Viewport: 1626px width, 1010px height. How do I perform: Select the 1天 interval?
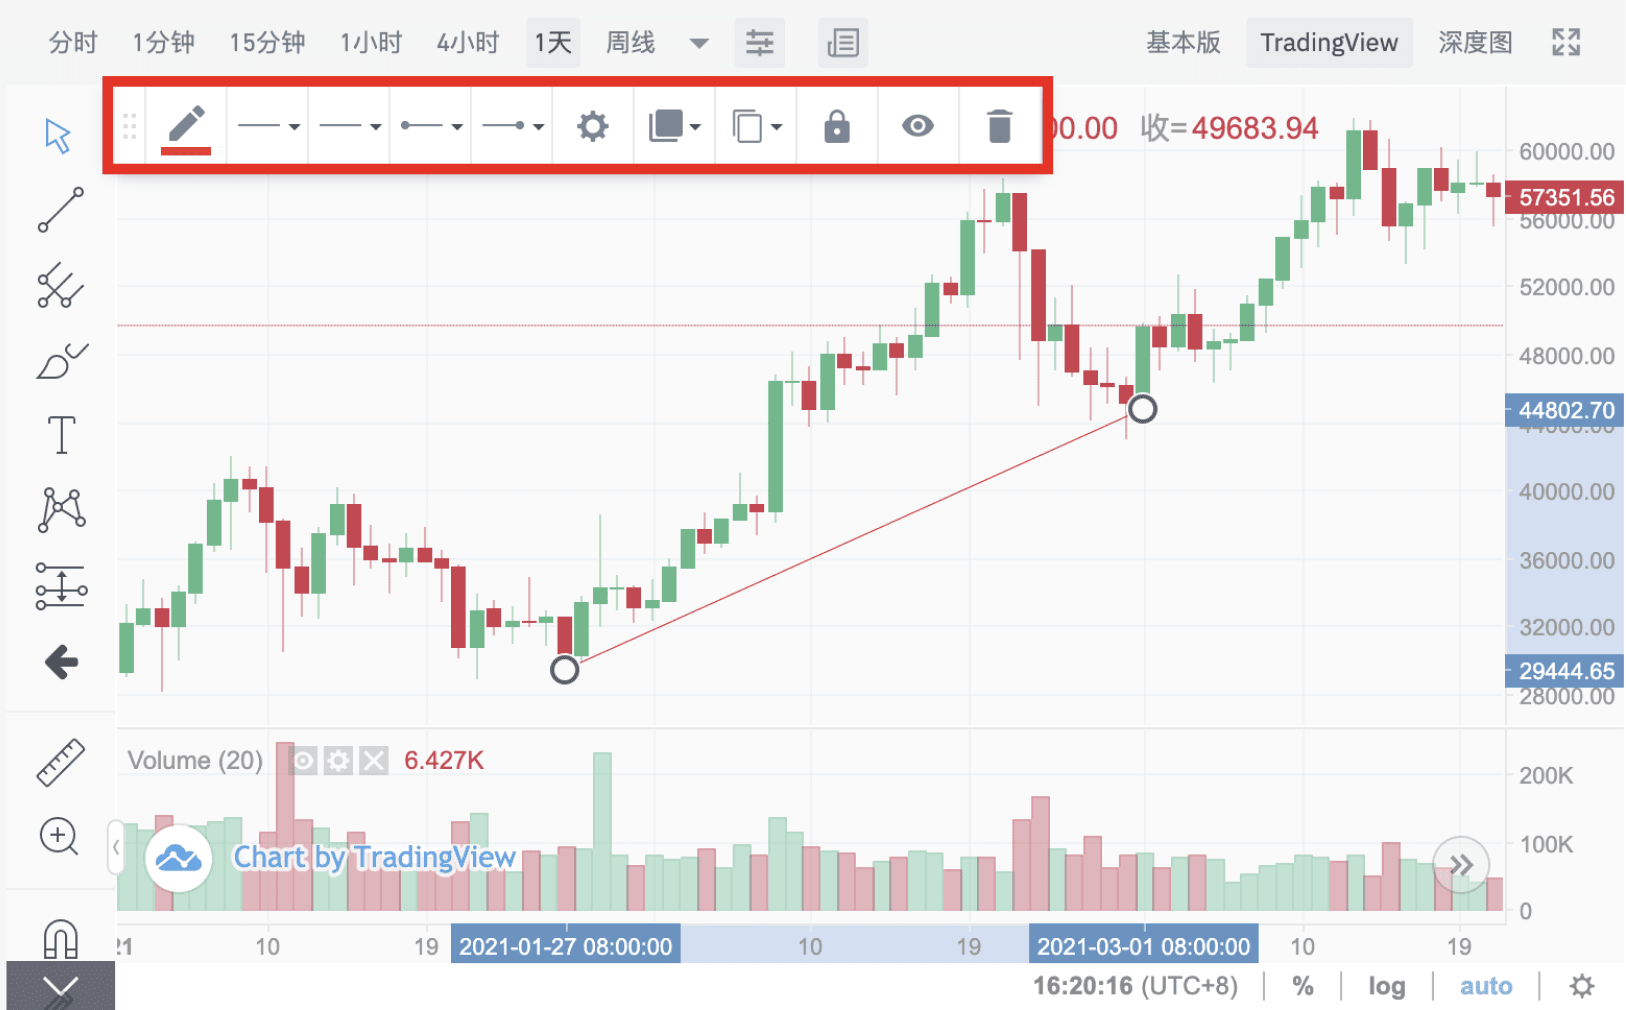[x=553, y=43]
